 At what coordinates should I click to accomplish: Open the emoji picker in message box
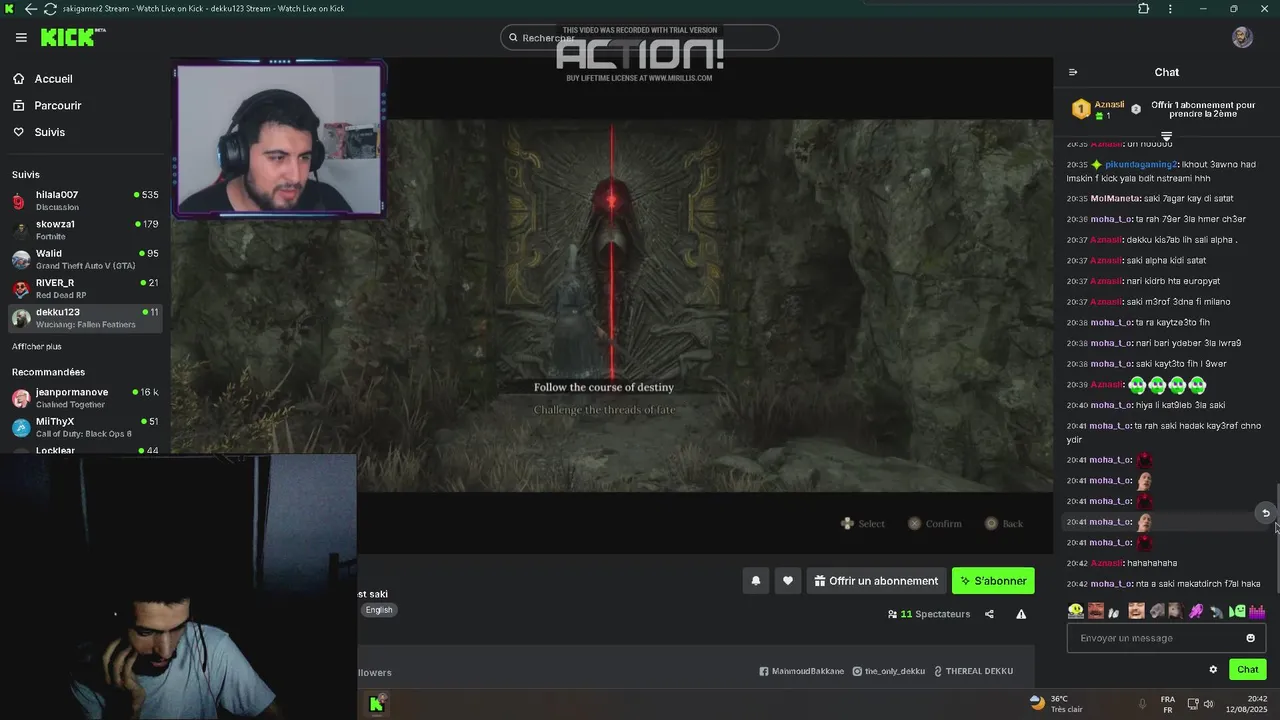coord(1250,638)
